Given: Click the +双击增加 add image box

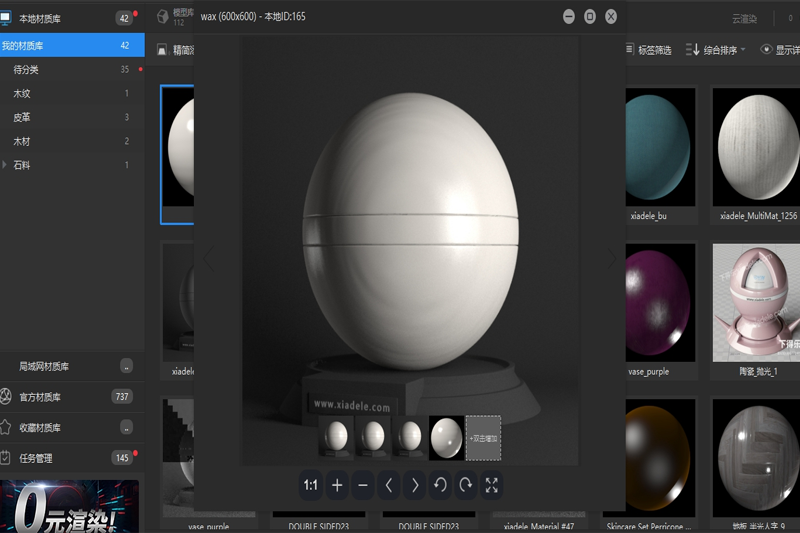Looking at the screenshot, I should click(x=483, y=438).
